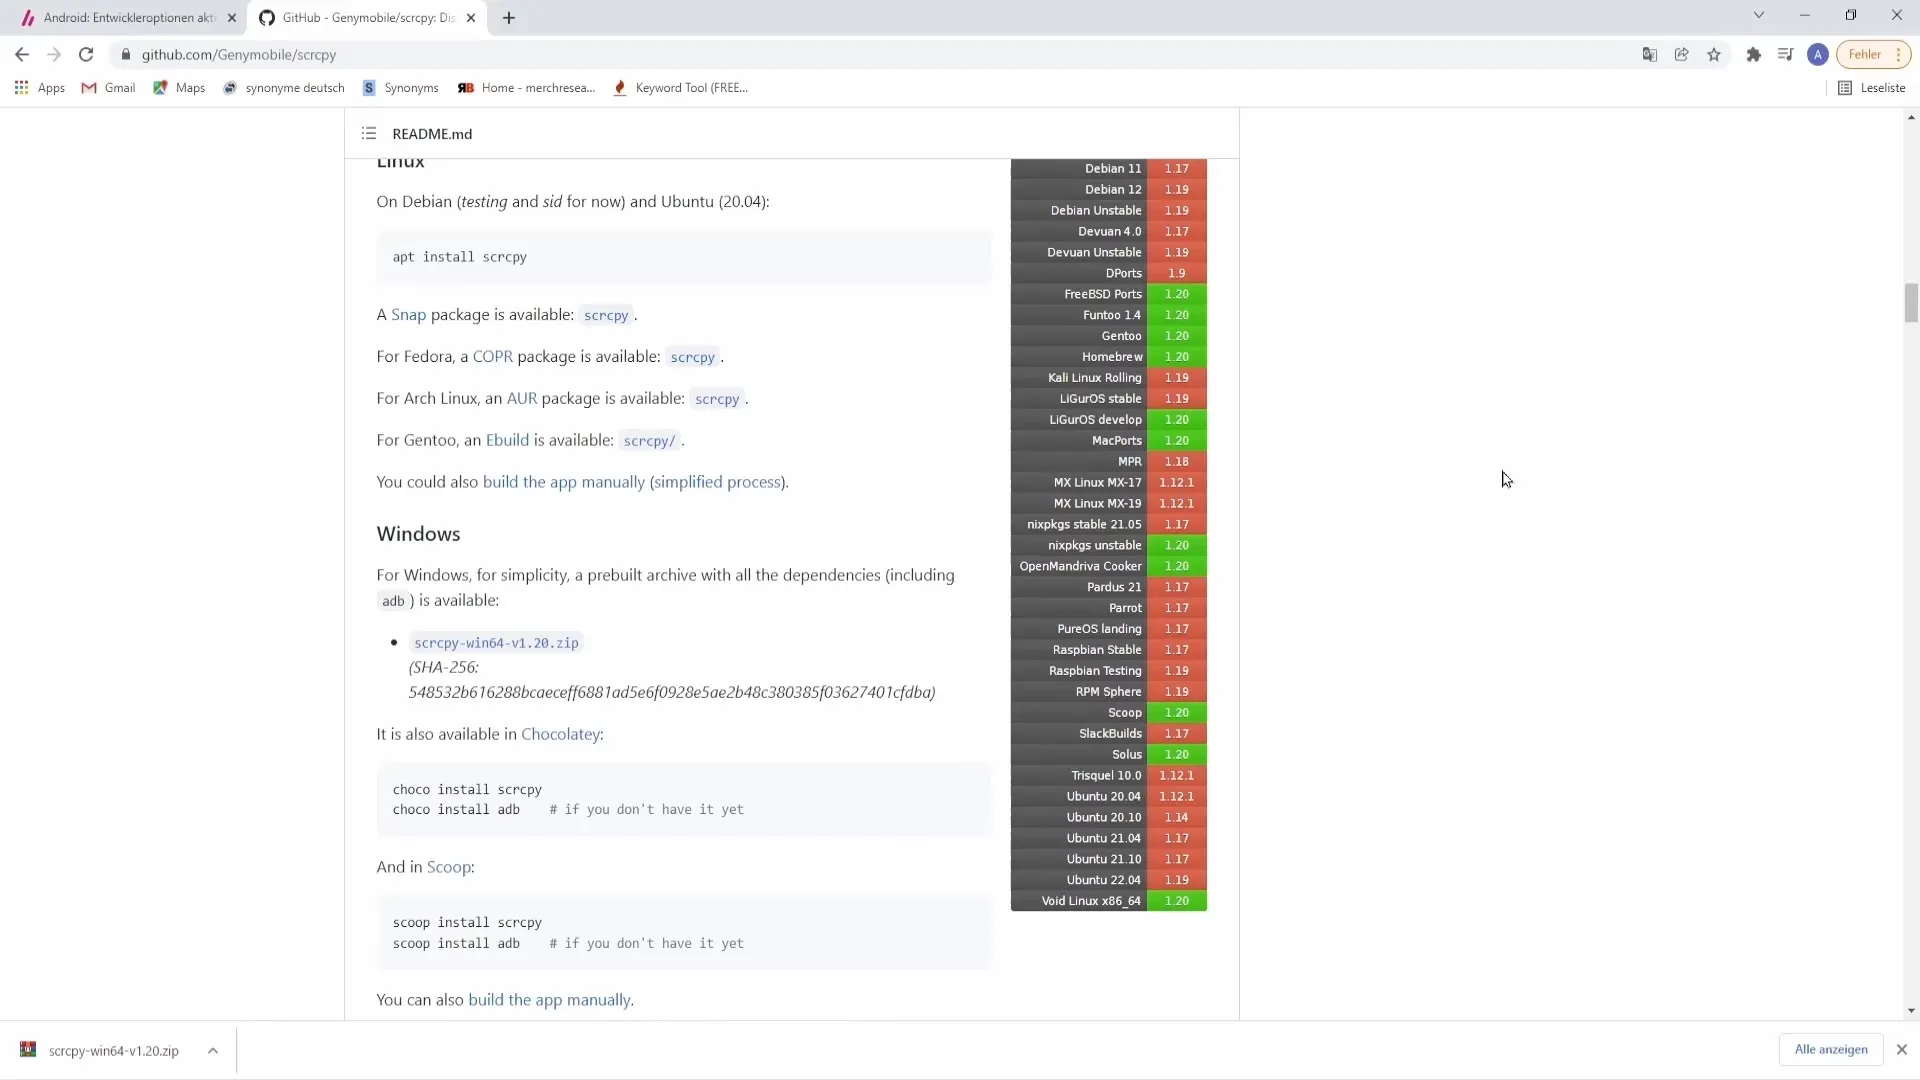Click the Void Linux x86_64 badge row
Image resolution: width=1920 pixels, height=1080 pixels.
pyautogui.click(x=1109, y=901)
